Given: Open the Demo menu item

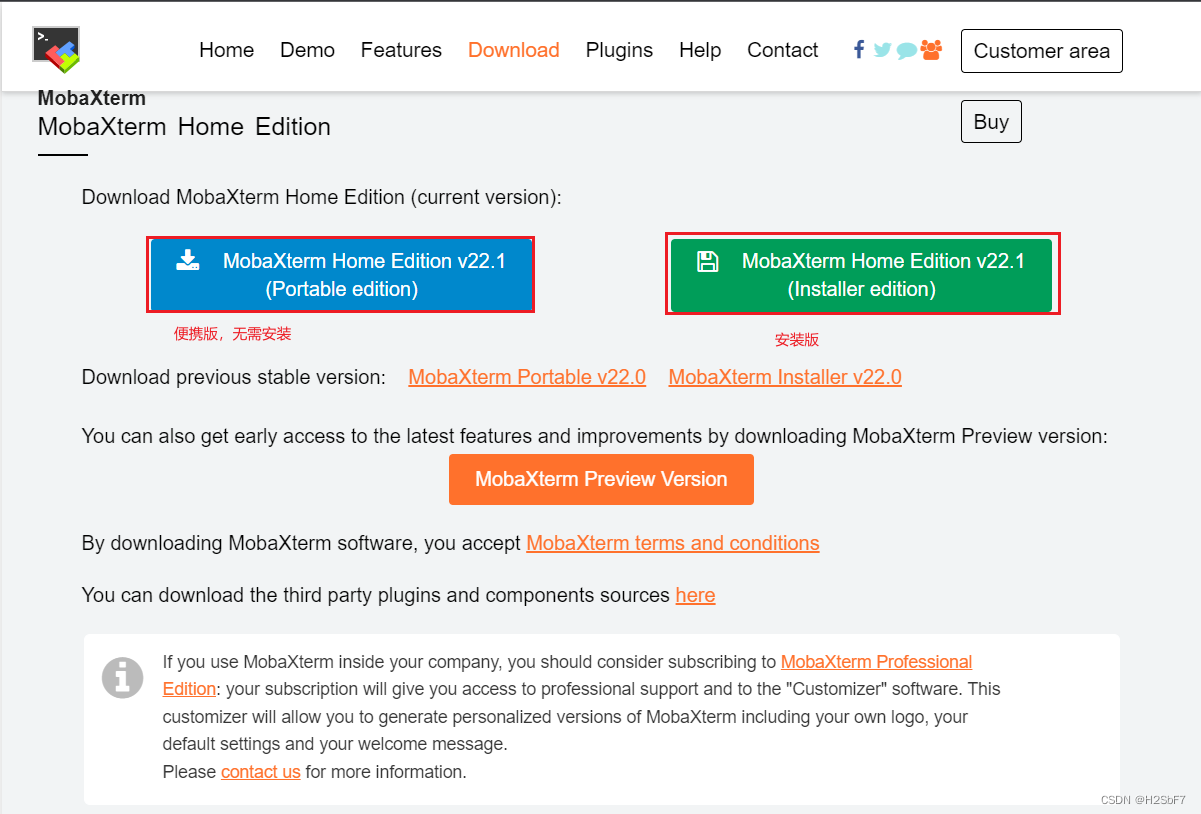Looking at the screenshot, I should (x=308, y=50).
